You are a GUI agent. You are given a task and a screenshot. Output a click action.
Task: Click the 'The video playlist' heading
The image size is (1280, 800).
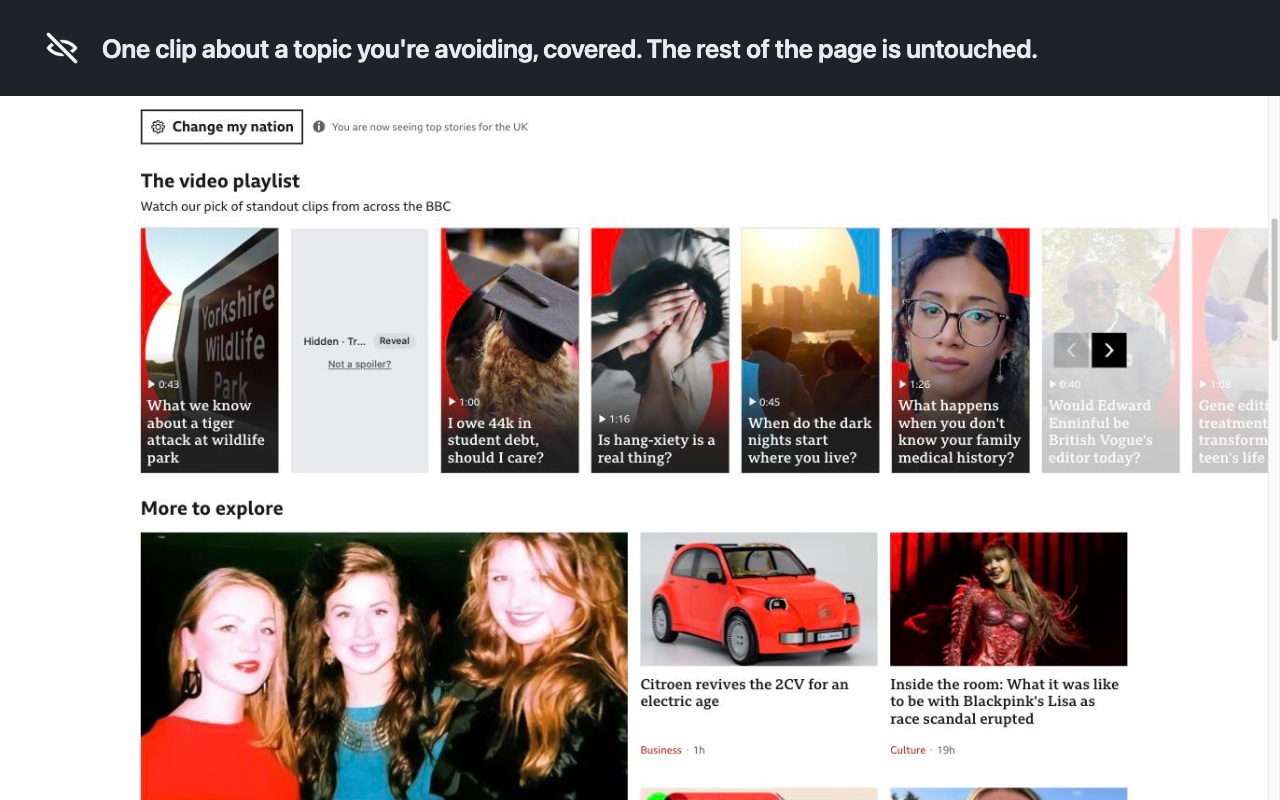pyautogui.click(x=220, y=181)
